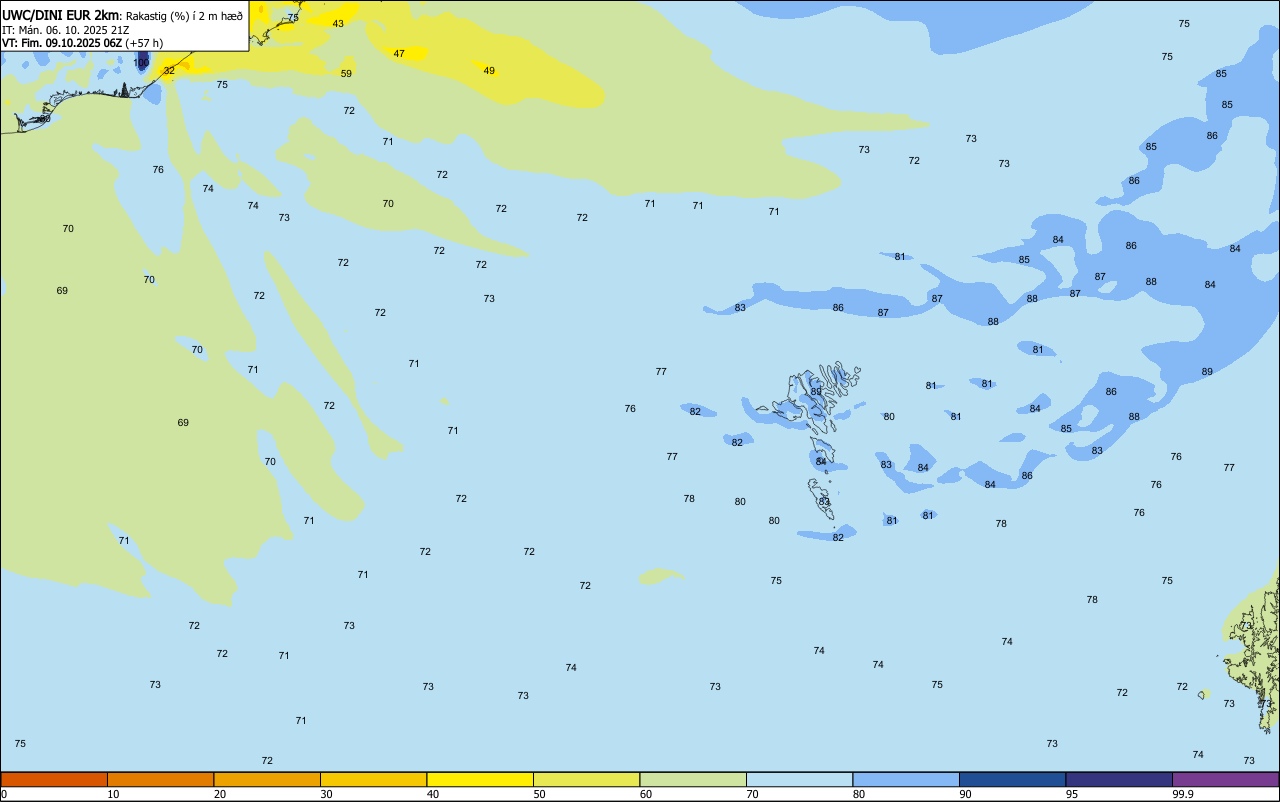This screenshot has height=802, width=1280.
Task: Click the humidity value '59' on the map
Action: [346, 73]
